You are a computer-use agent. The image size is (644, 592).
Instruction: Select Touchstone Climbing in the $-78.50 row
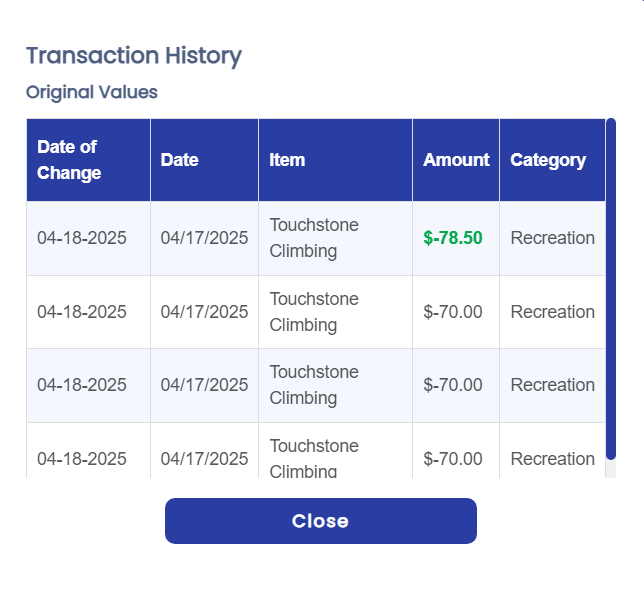click(x=314, y=238)
